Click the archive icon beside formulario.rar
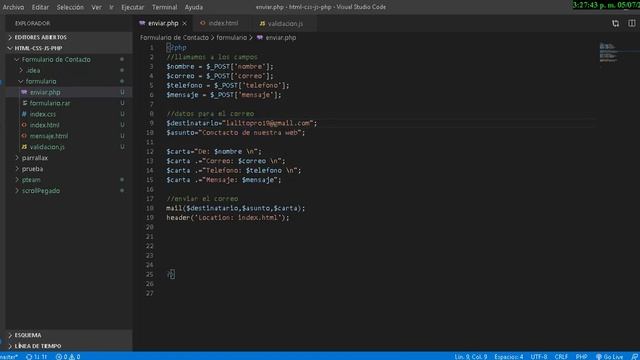This screenshot has height=360, width=640. (x=24, y=103)
